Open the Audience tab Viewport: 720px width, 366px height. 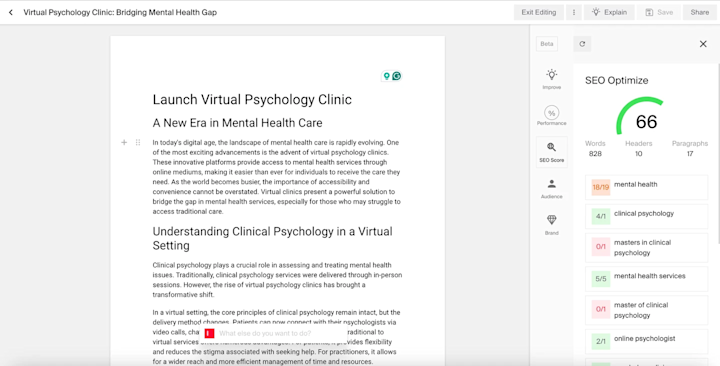tap(551, 189)
